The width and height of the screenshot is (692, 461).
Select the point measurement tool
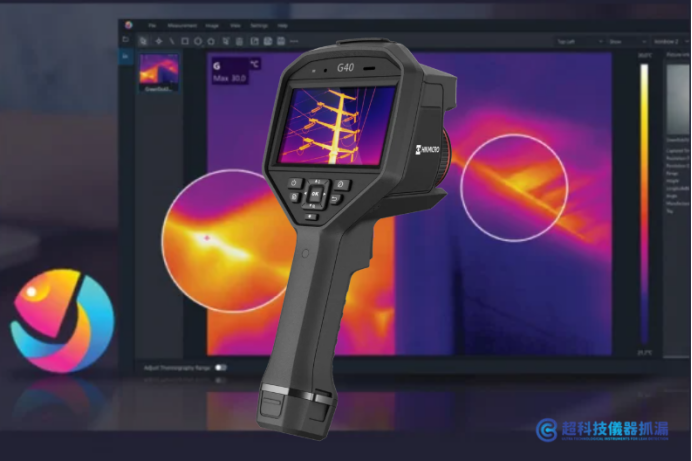158,41
